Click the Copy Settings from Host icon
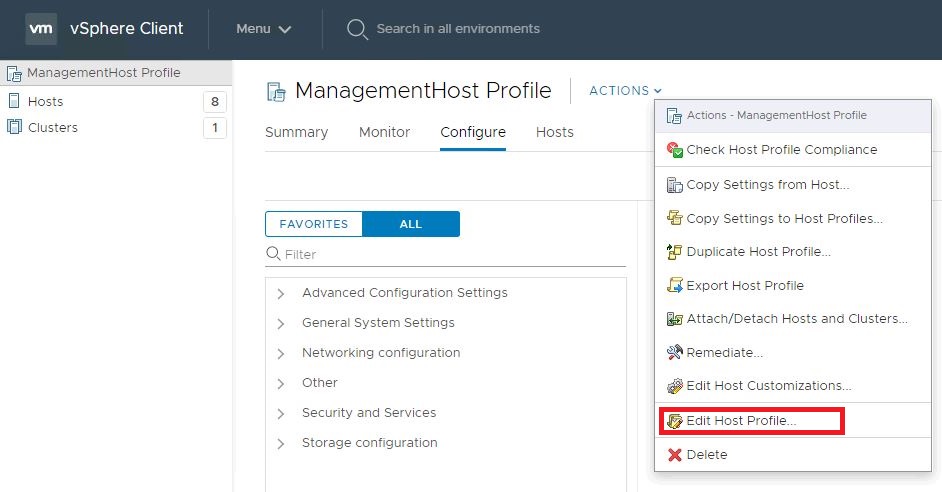942x492 pixels. coord(674,185)
